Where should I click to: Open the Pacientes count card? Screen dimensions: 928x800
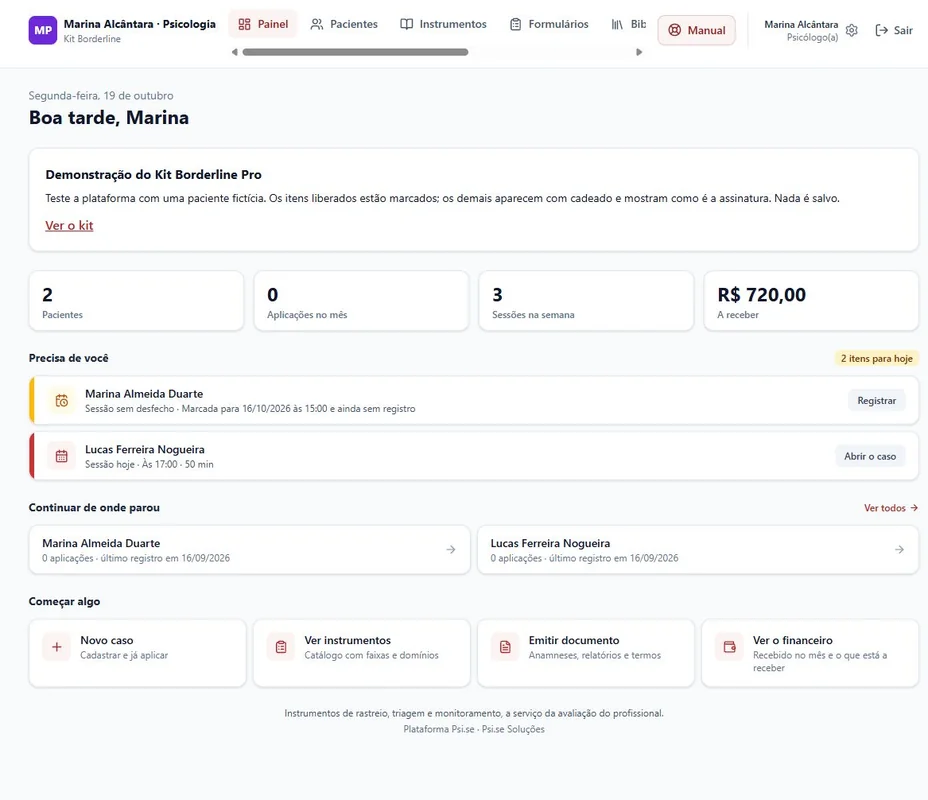pyautogui.click(x=136, y=301)
